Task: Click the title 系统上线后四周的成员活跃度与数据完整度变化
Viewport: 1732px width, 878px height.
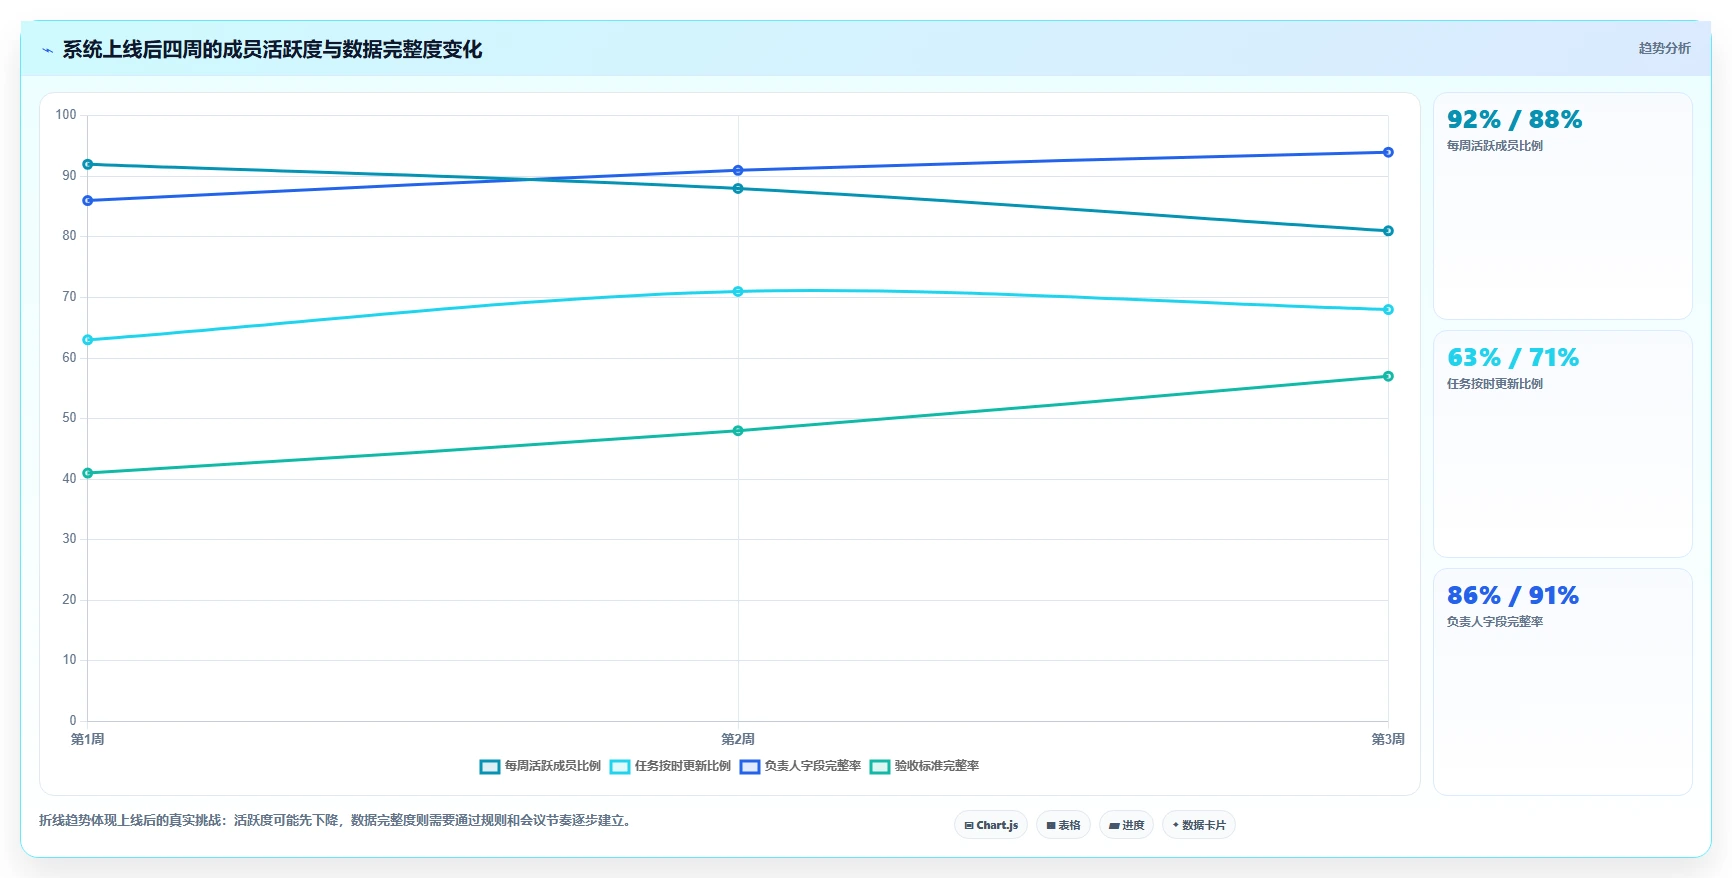Action: (x=272, y=50)
